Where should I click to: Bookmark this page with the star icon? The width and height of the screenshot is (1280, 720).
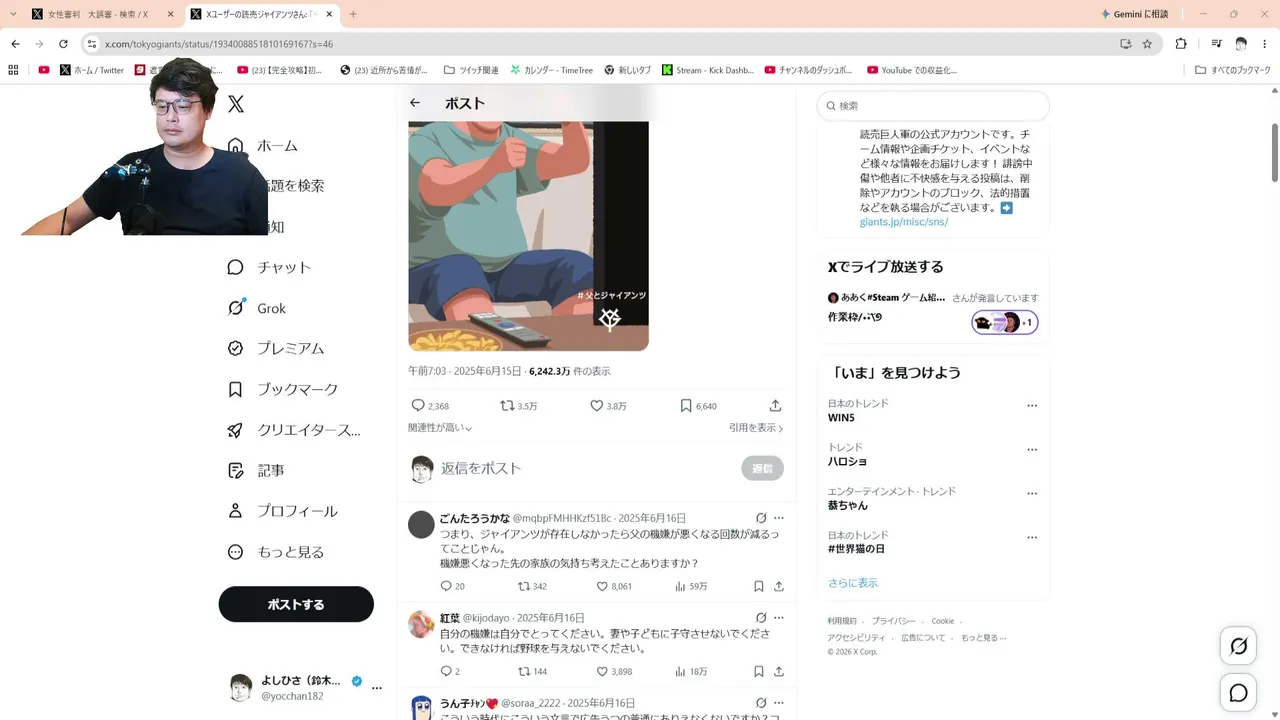click(1147, 44)
